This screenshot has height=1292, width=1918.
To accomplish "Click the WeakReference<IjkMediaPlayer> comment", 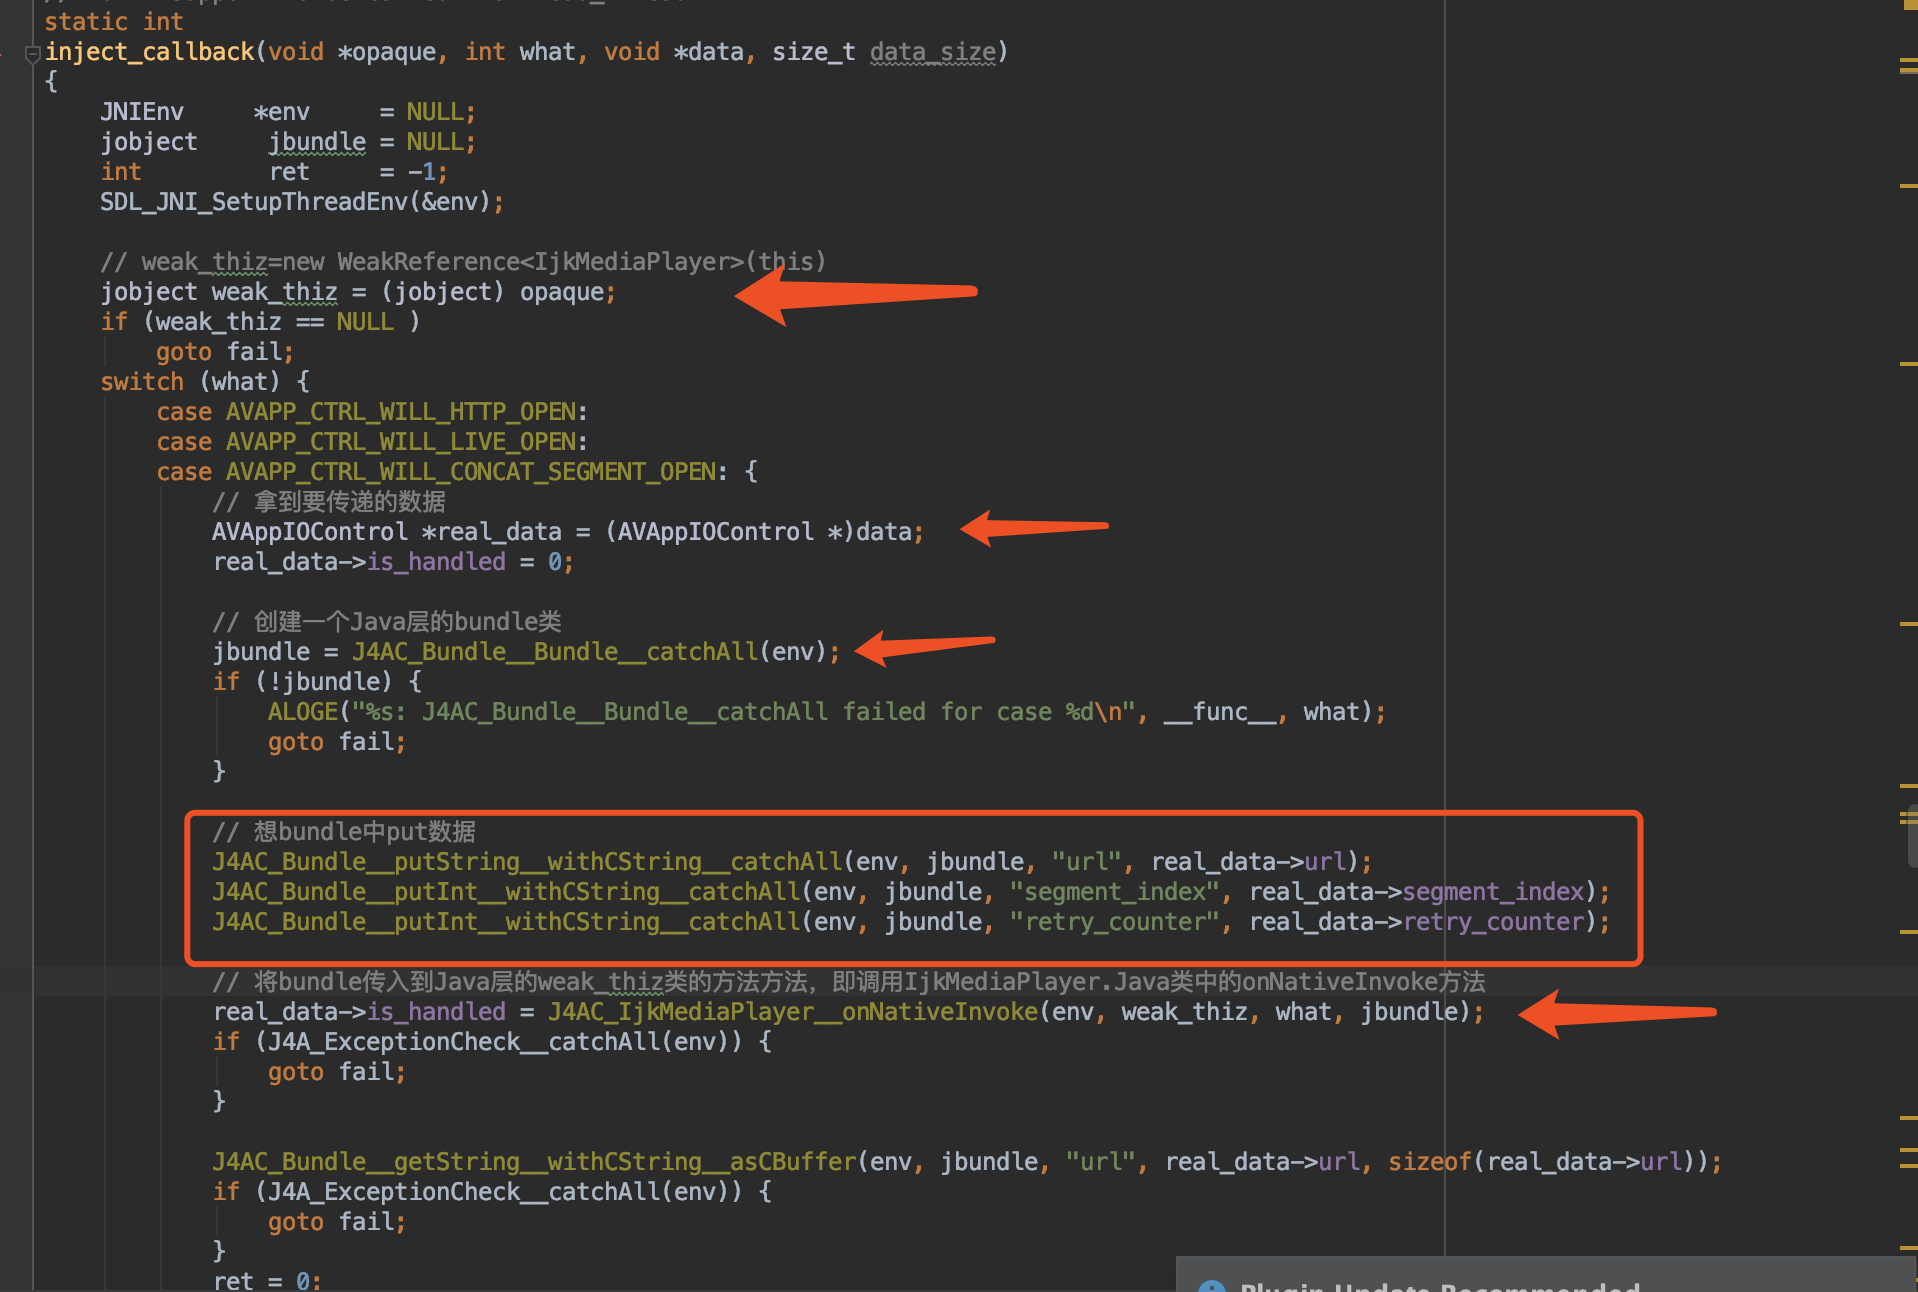I will tap(463, 262).
